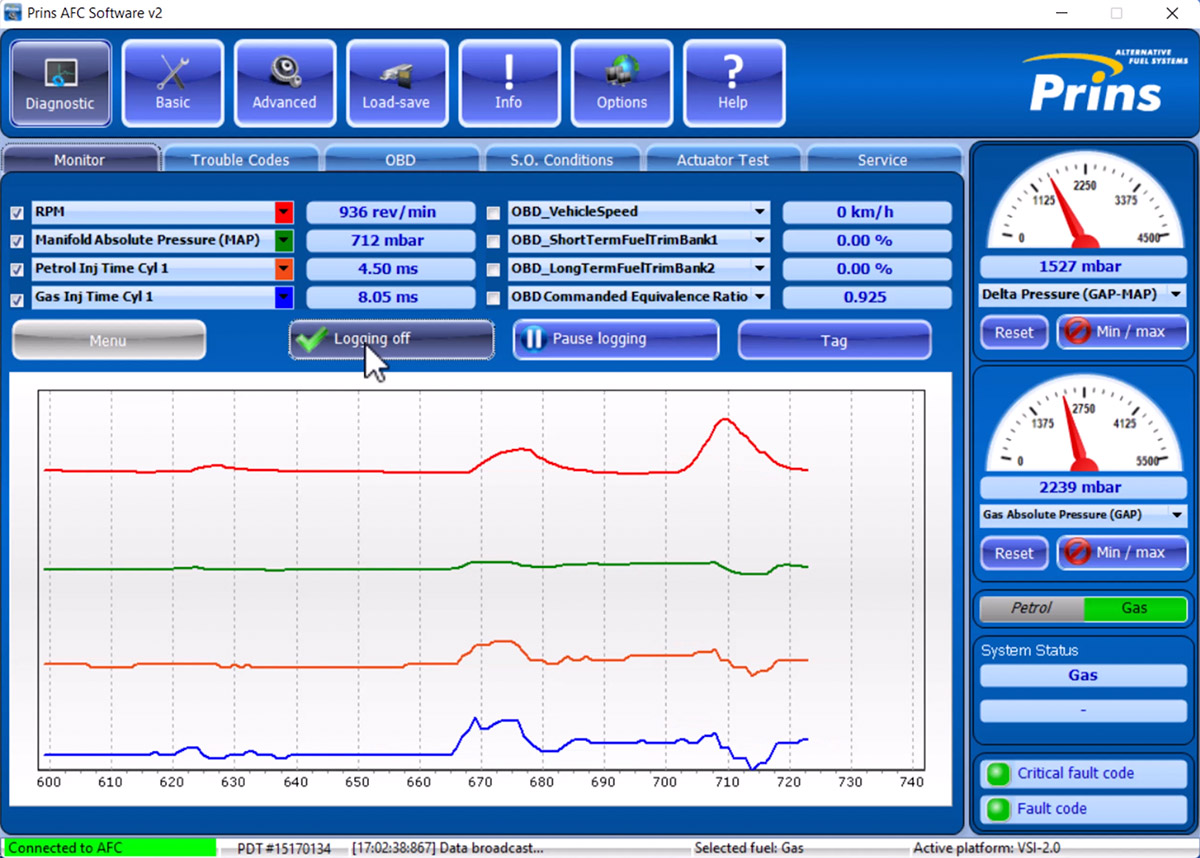Switch fuel selector to Gas
Image resolution: width=1200 pixels, height=858 pixels.
(x=1135, y=608)
